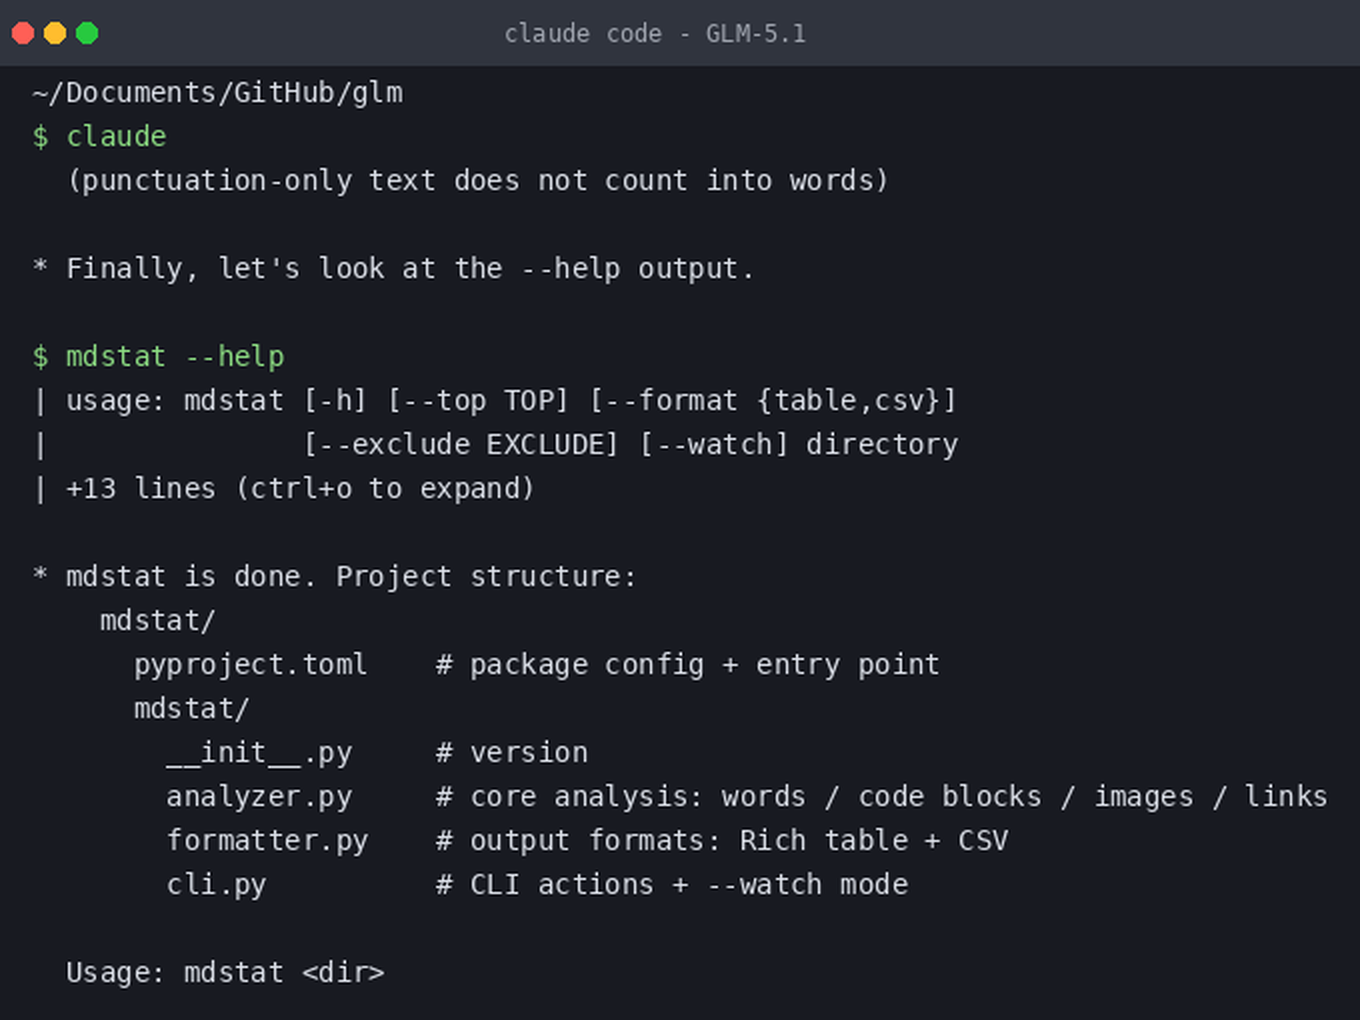The height and width of the screenshot is (1020, 1360).
Task: Click the dollar prompt before mdstat --help
Action: click(x=40, y=356)
